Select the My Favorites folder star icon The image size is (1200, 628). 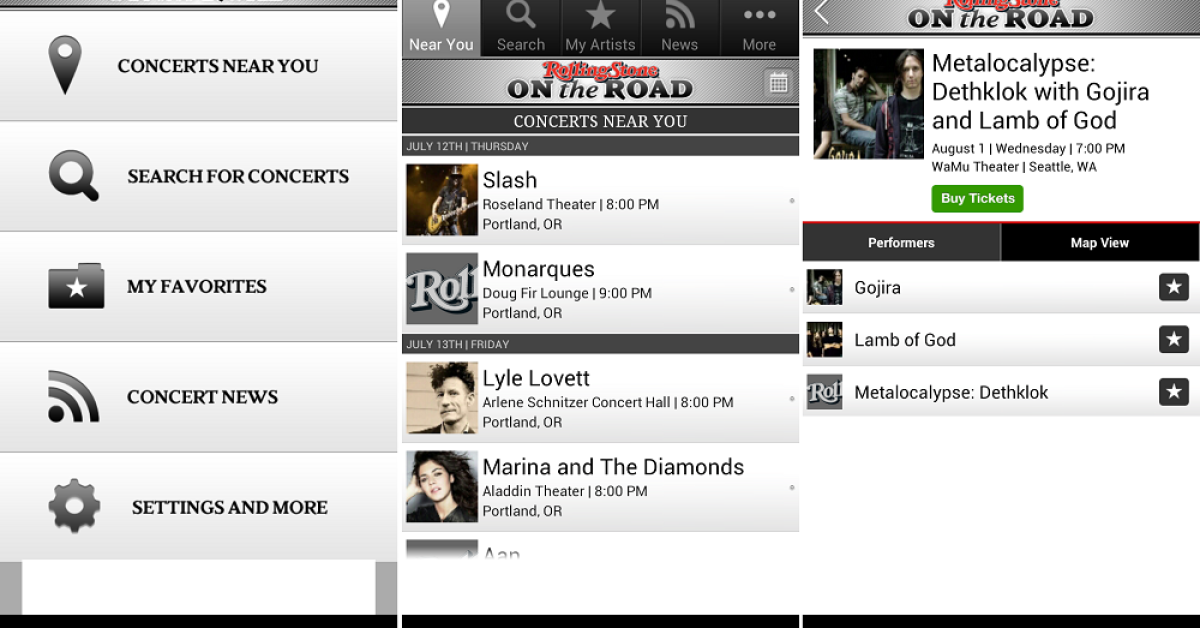pyautogui.click(x=76, y=286)
